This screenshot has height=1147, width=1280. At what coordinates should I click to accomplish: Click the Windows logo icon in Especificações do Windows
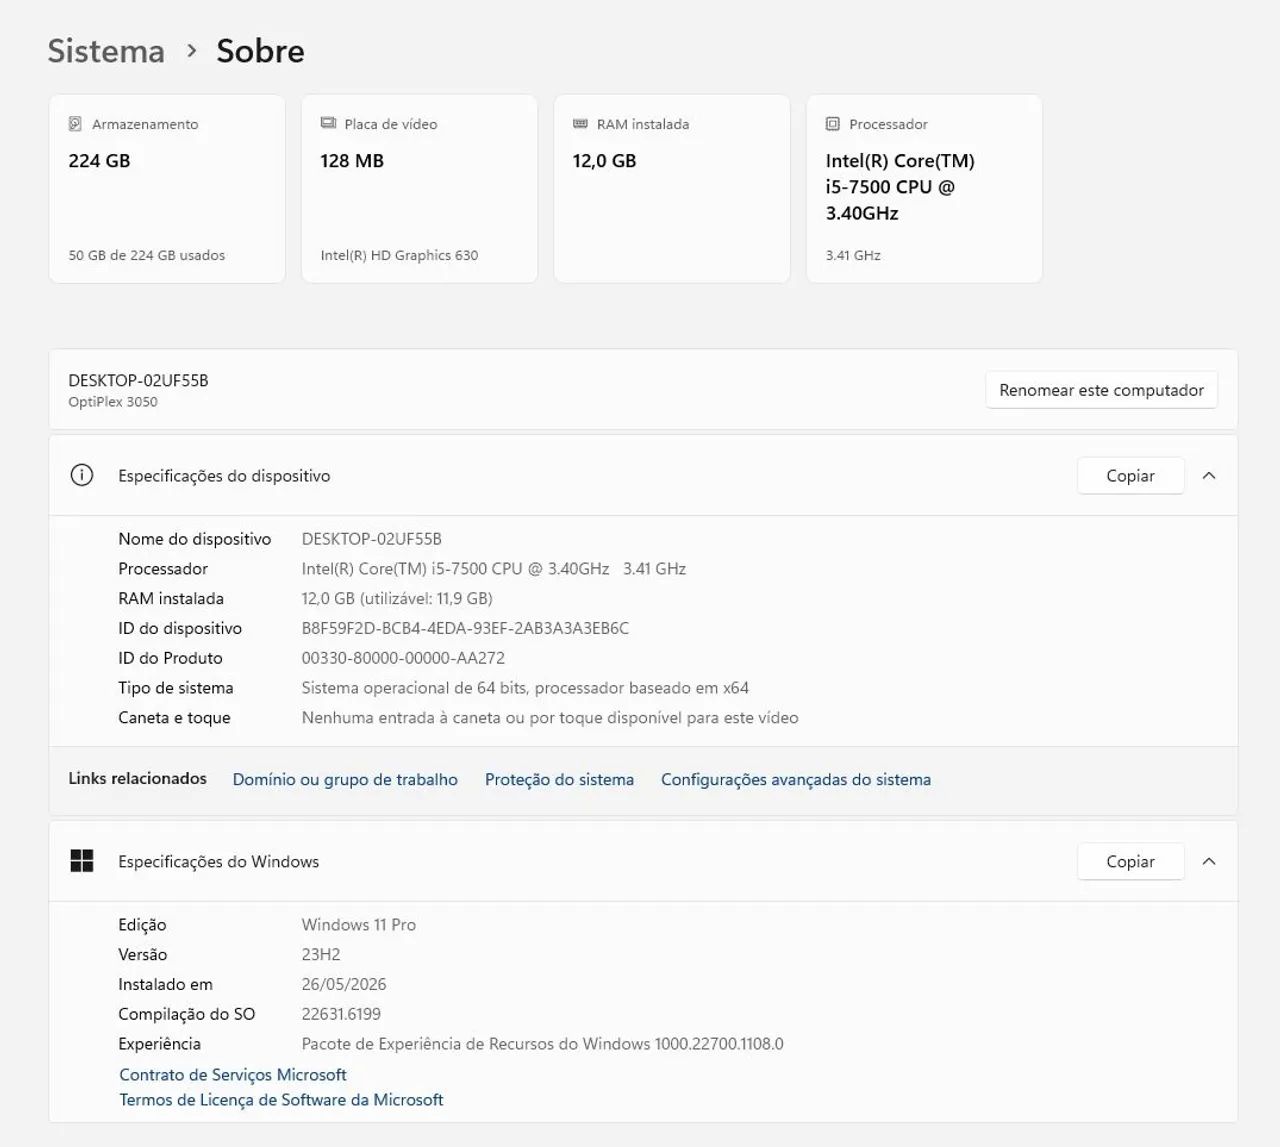point(82,861)
